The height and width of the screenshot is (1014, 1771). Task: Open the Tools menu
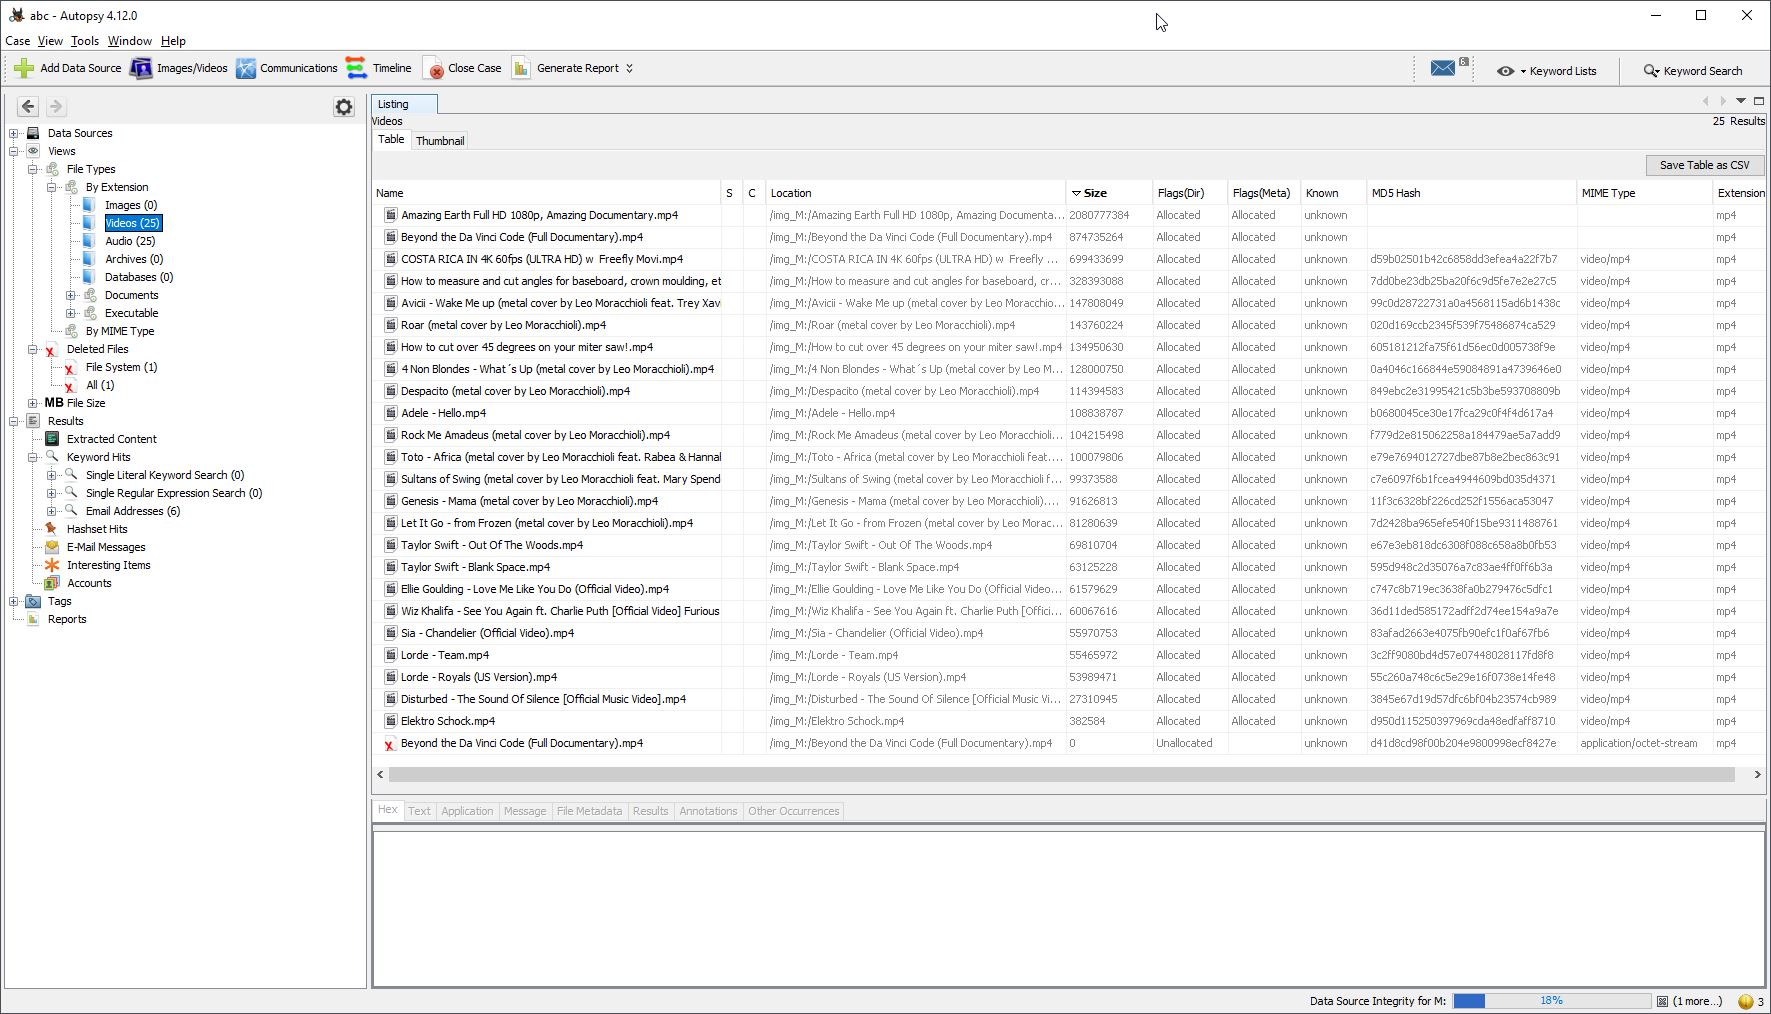(x=85, y=41)
